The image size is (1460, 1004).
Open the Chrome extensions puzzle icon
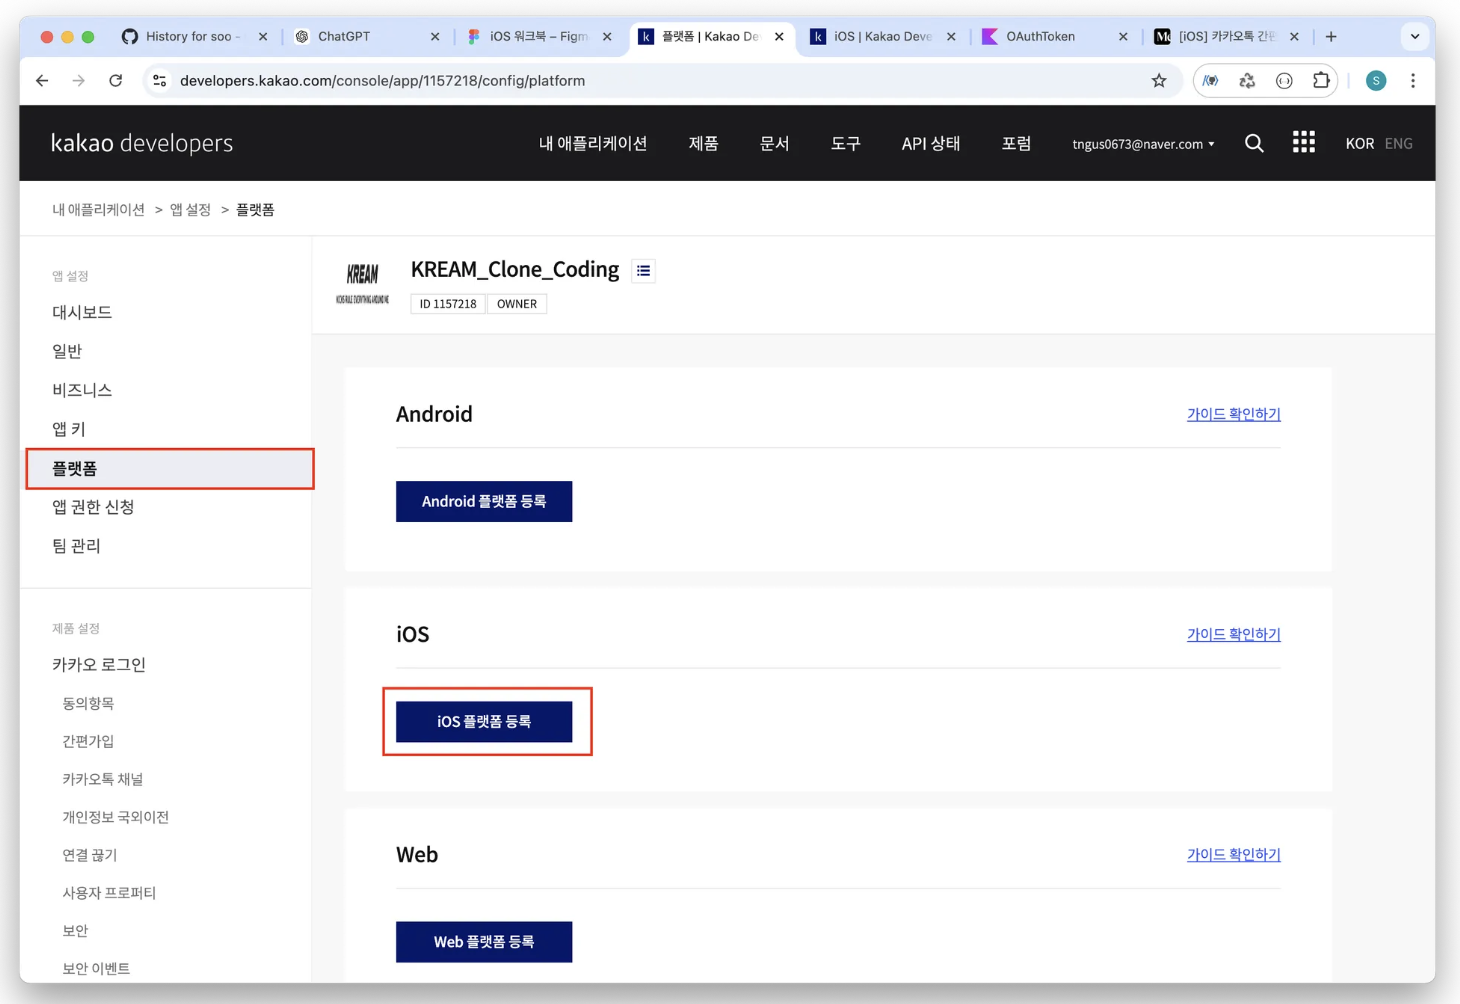pos(1321,81)
